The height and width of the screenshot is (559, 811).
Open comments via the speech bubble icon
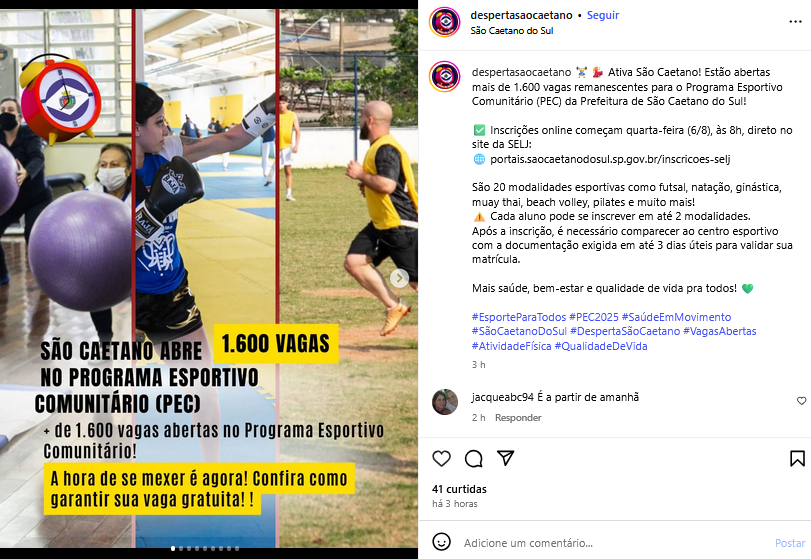click(473, 459)
